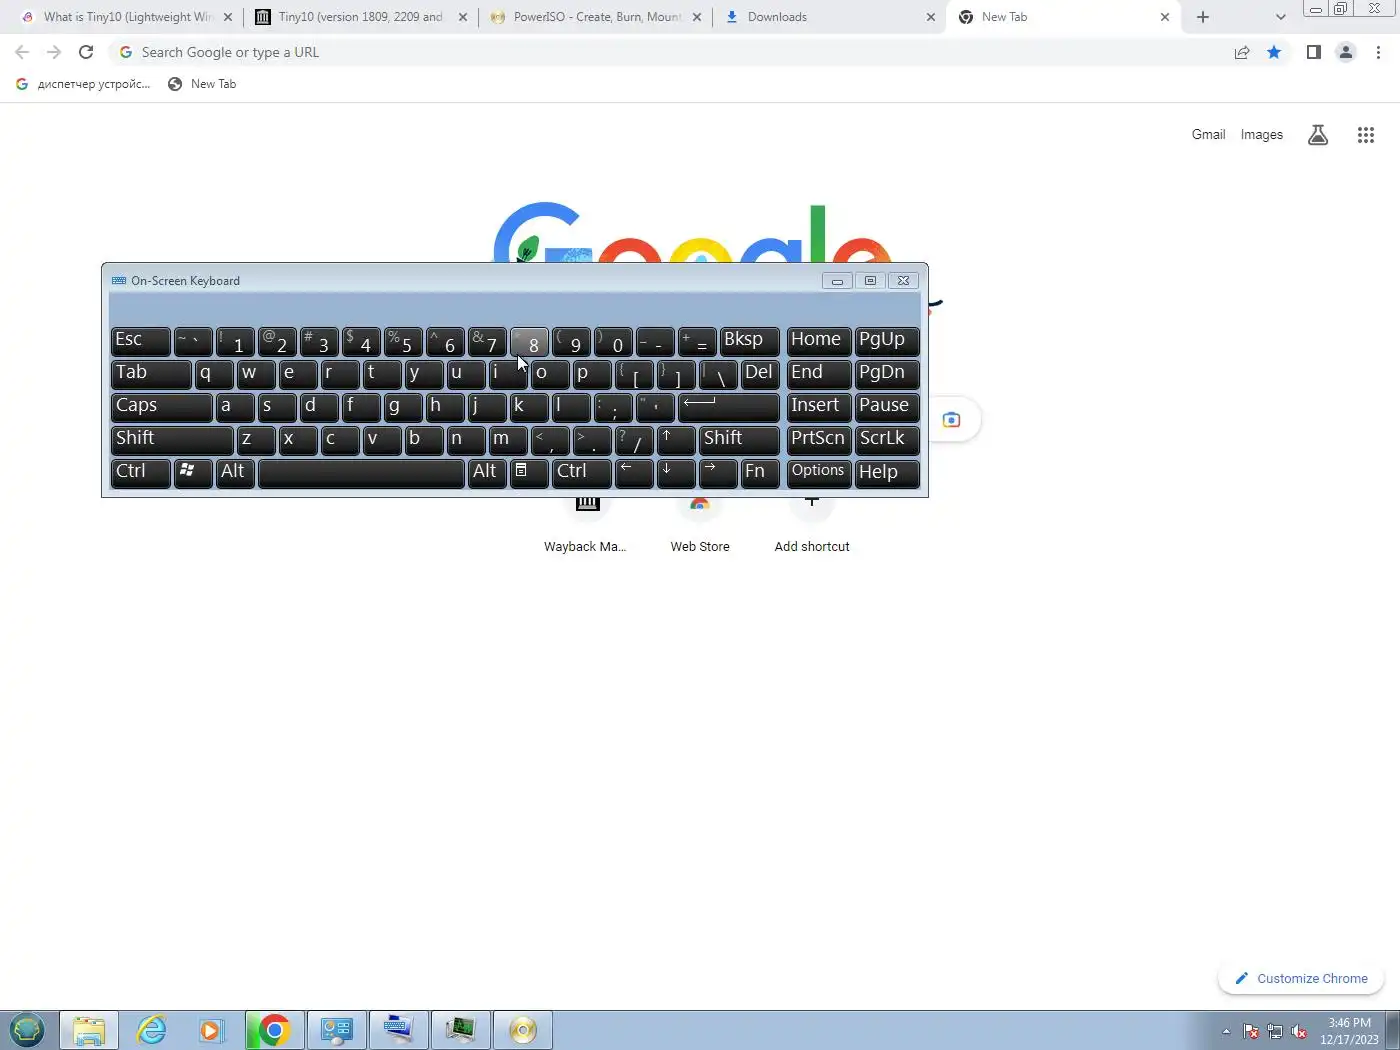Viewport: 1400px width, 1050px height.
Task: Toggle right Shift key on keyboard
Action: [739, 440]
